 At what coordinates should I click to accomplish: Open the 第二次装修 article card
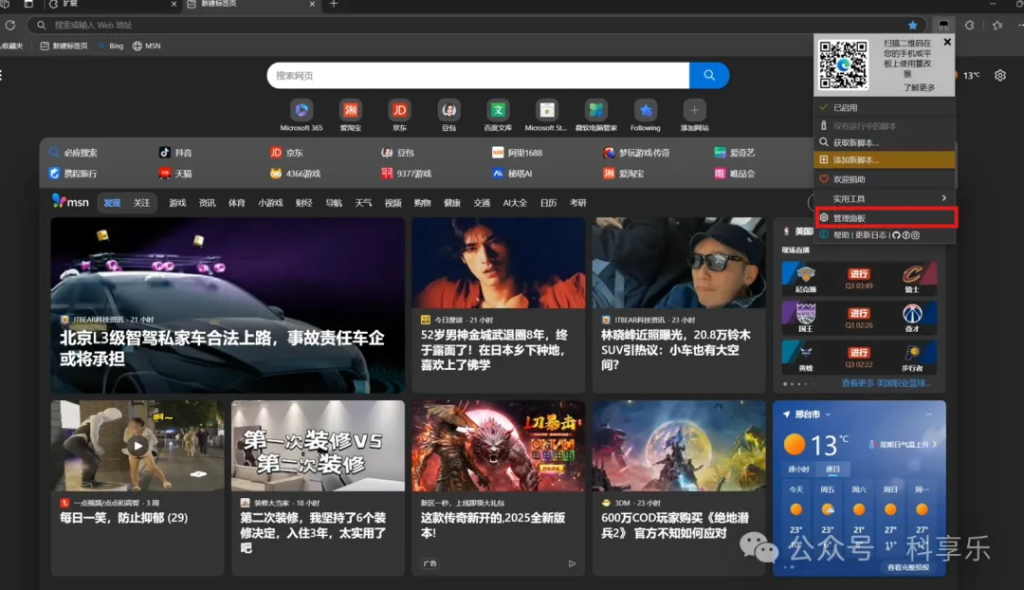pos(317,487)
